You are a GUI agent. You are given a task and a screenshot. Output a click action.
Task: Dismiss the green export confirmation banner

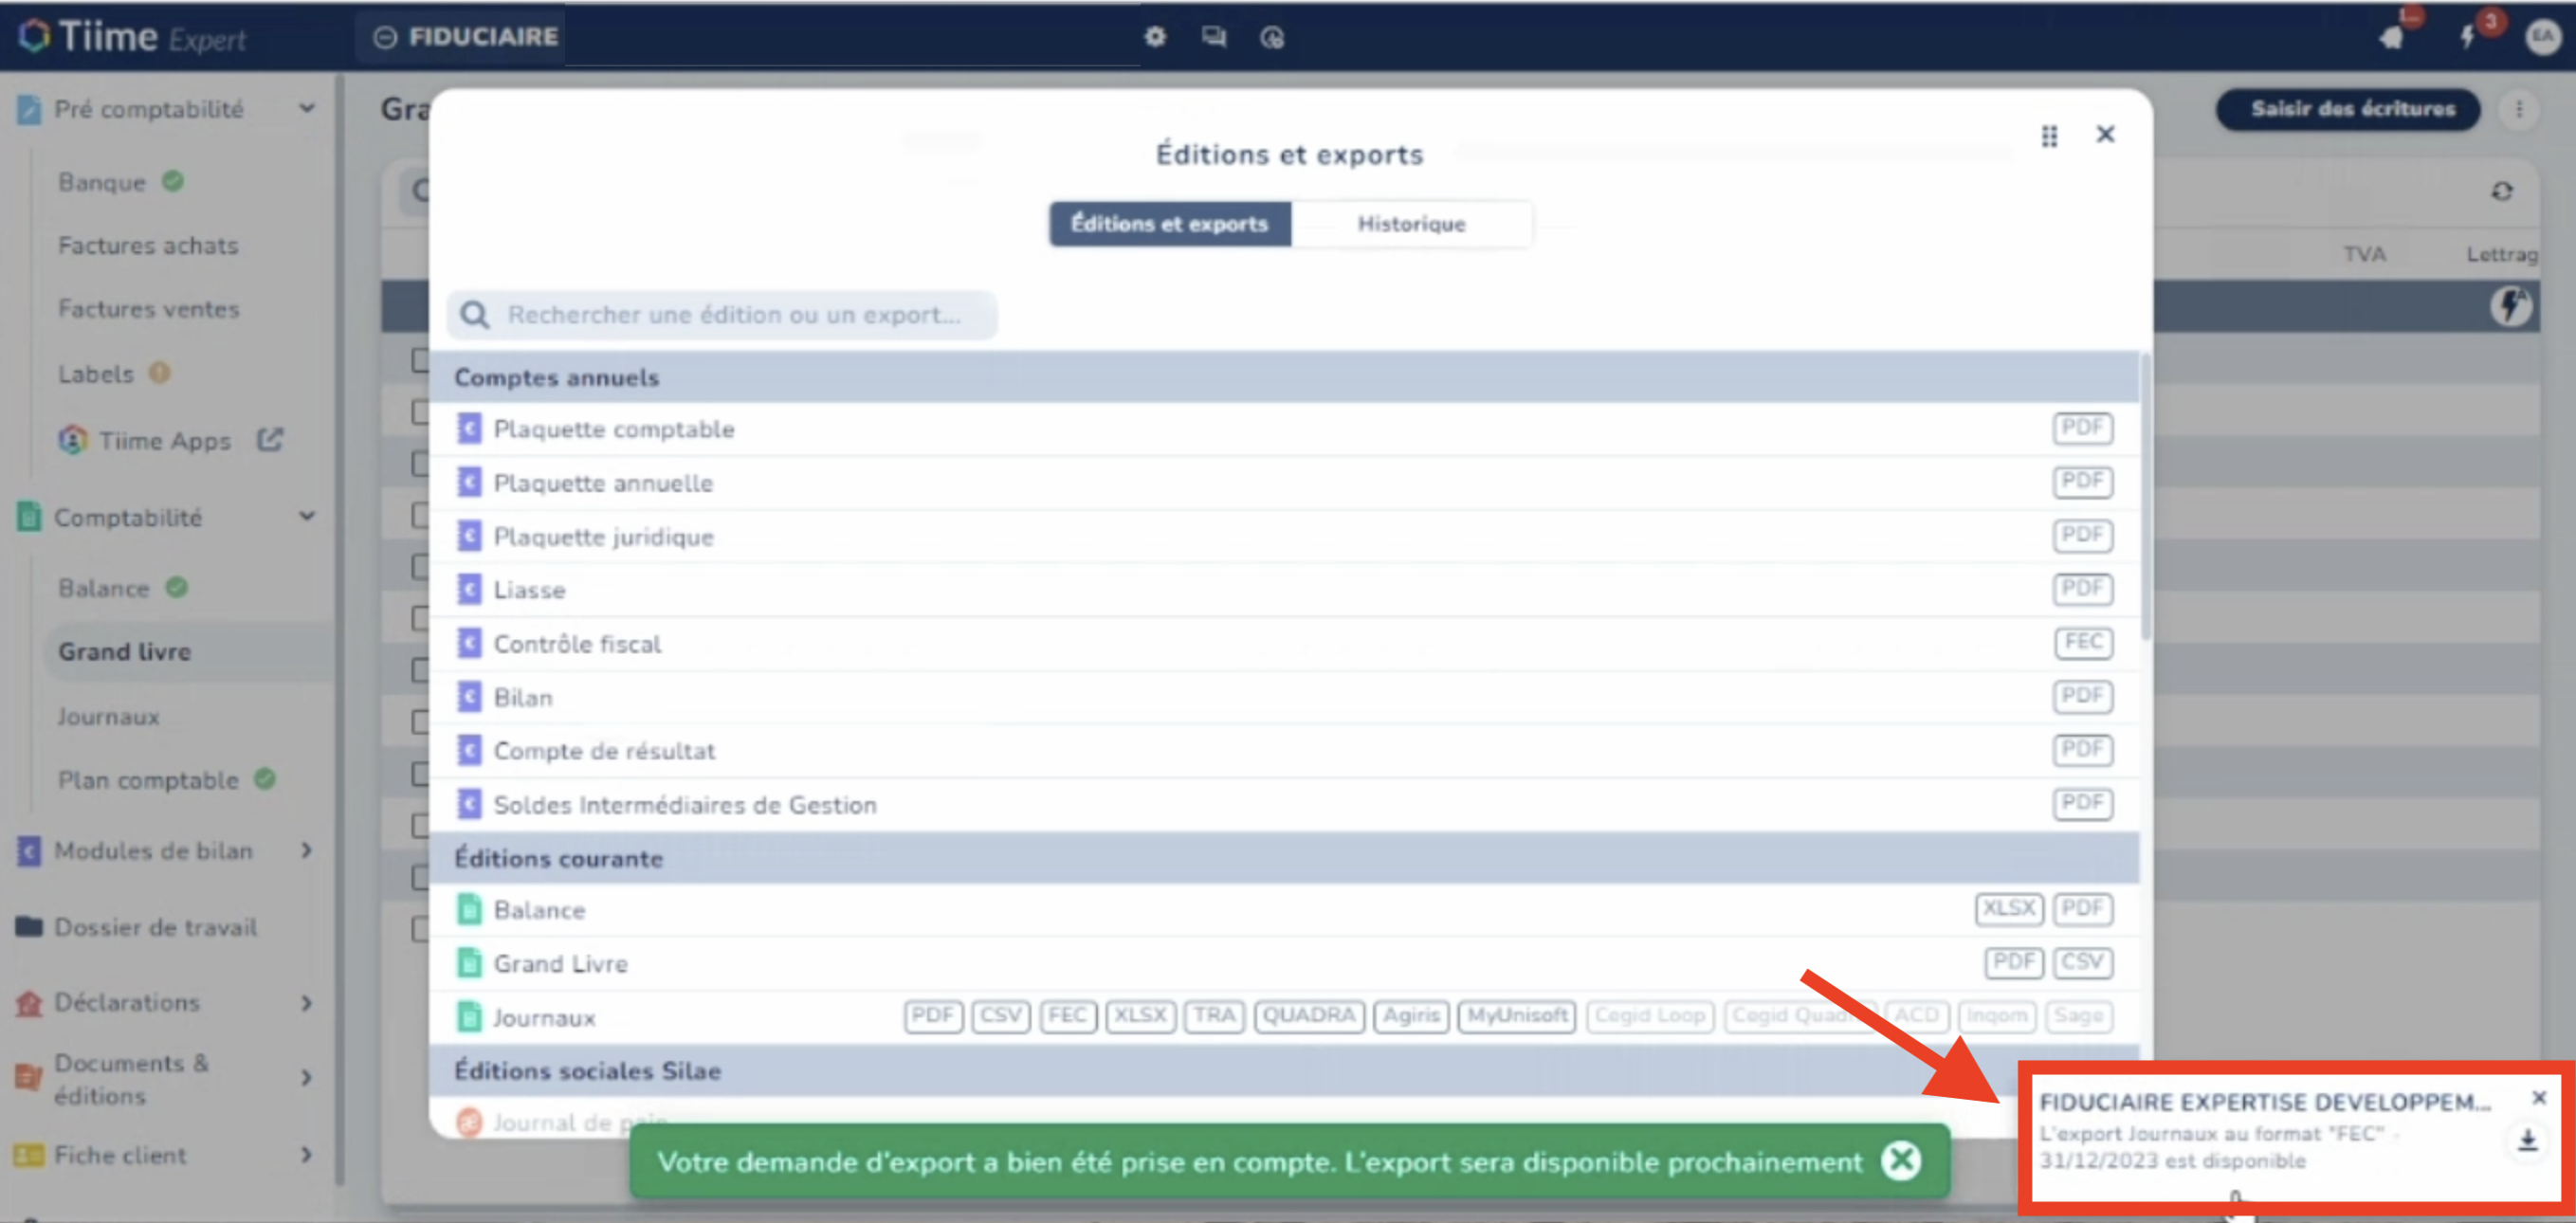(x=1901, y=1161)
